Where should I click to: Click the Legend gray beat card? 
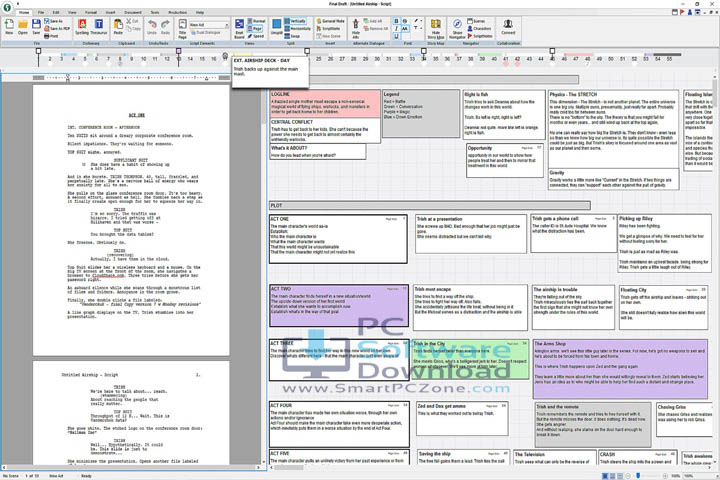421,113
